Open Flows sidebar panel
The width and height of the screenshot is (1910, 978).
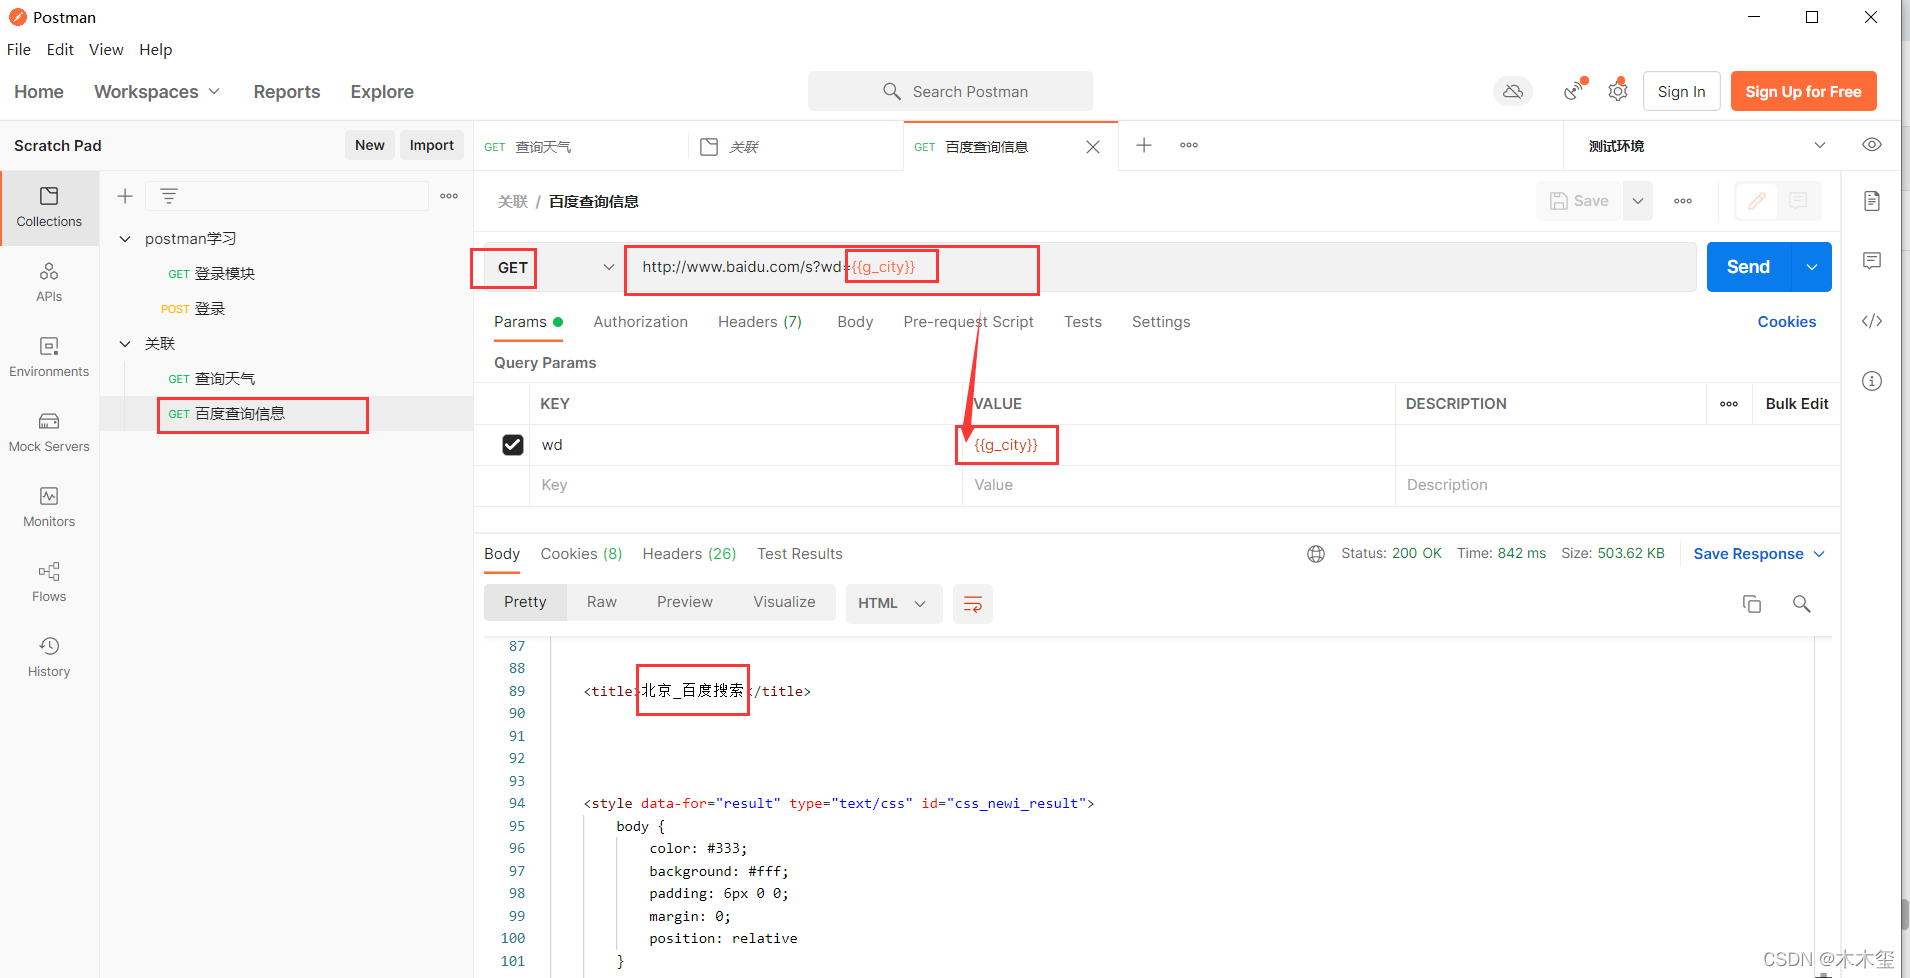click(x=49, y=582)
